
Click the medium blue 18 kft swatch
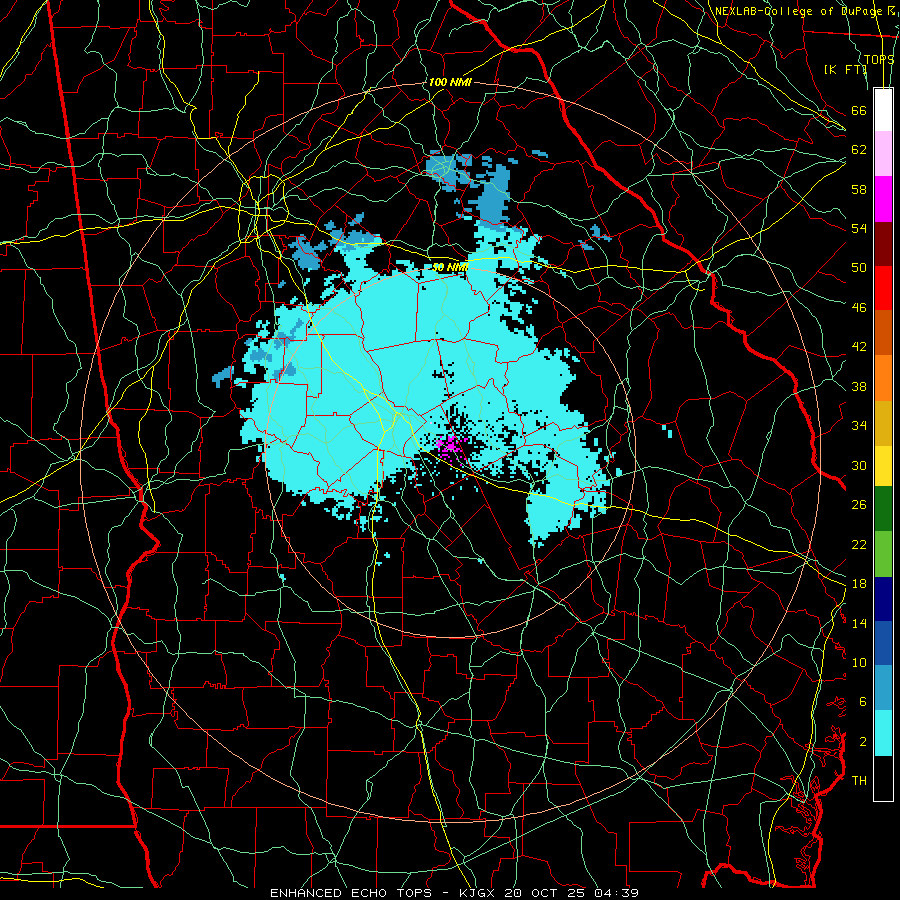click(x=883, y=643)
